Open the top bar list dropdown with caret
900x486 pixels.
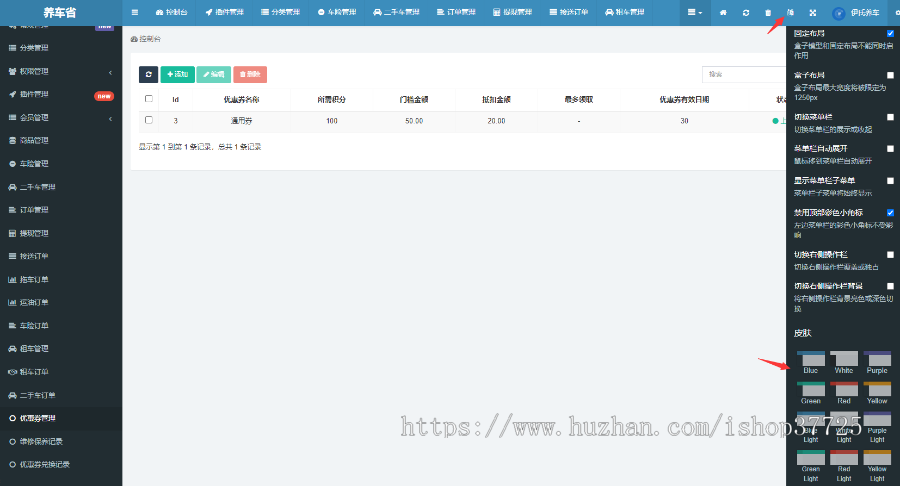pyautogui.click(x=695, y=12)
